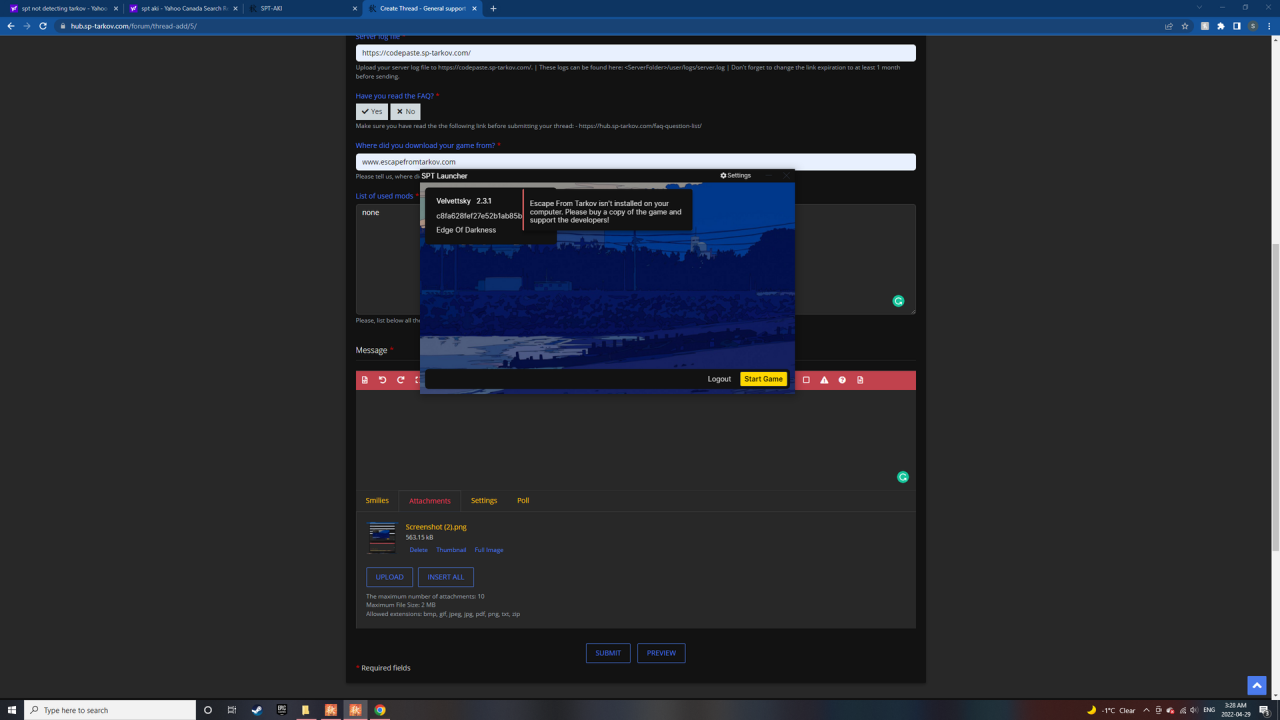Select No for Have you read the FAQ

[405, 112]
